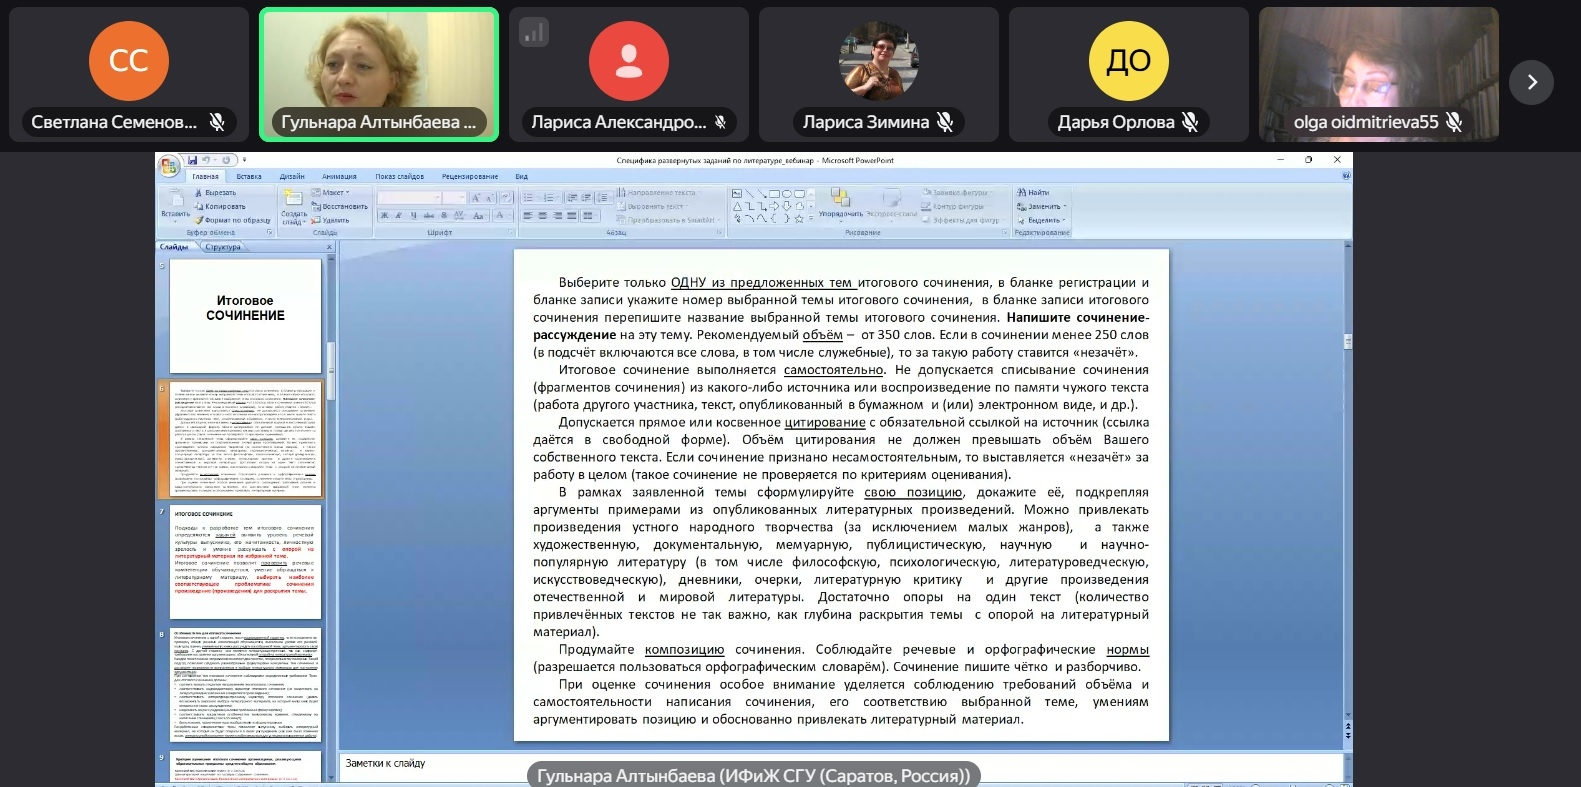This screenshot has width=1581, height=787.
Task: Click the Save icon in quick access toolbar
Action: (x=192, y=160)
